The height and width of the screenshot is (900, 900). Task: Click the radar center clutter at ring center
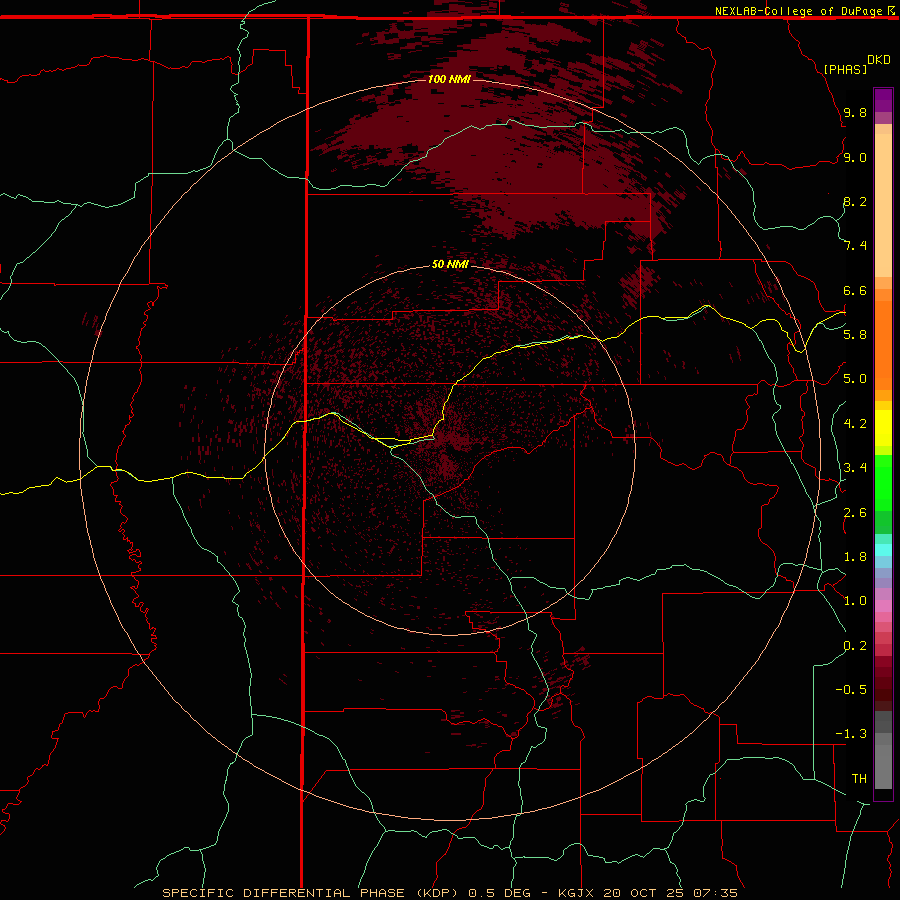451,449
